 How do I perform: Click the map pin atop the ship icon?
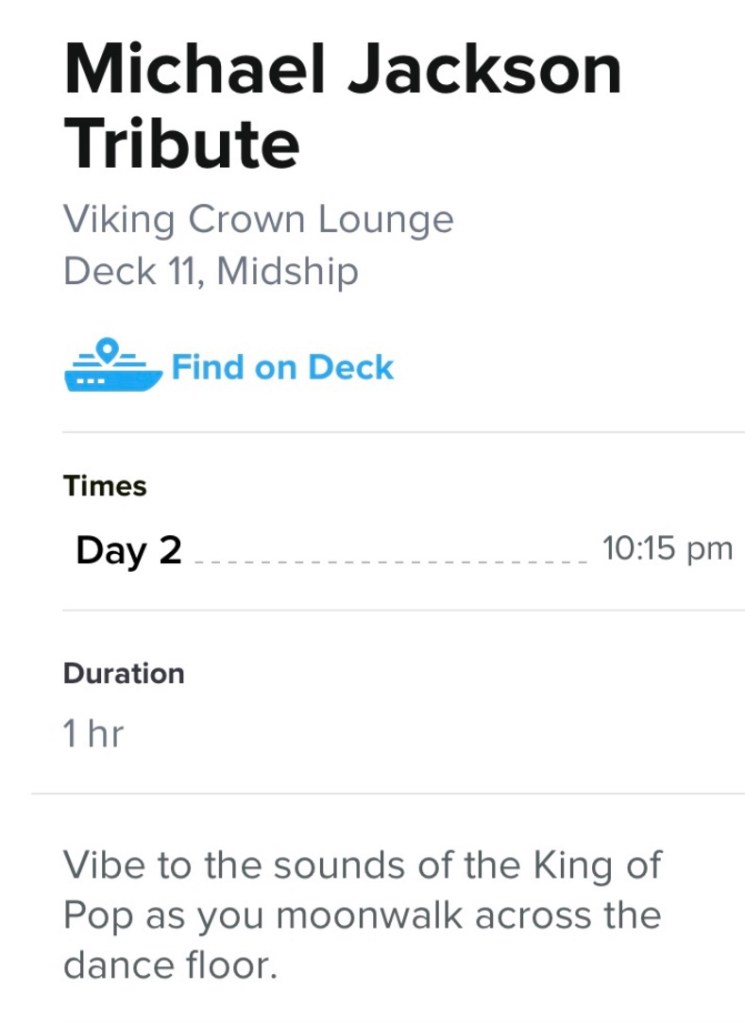coord(111,350)
